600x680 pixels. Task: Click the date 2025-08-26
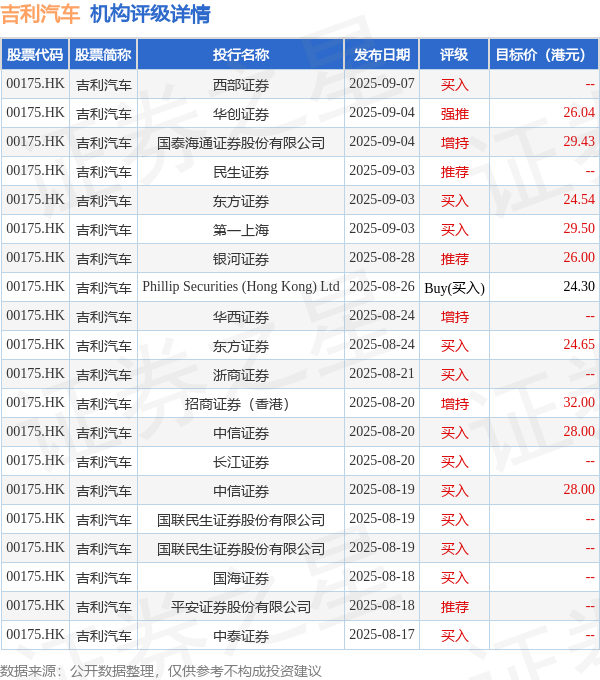[x=382, y=286]
